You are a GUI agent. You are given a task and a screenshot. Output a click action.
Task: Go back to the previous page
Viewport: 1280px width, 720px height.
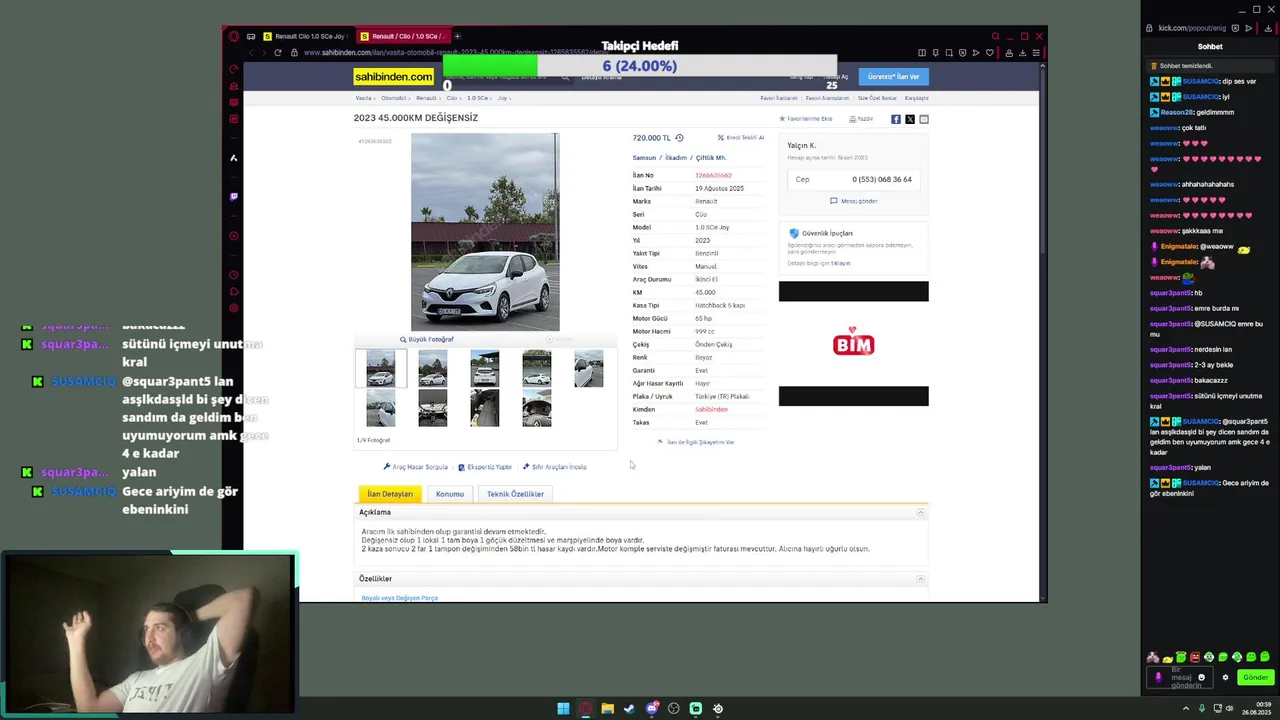250,53
